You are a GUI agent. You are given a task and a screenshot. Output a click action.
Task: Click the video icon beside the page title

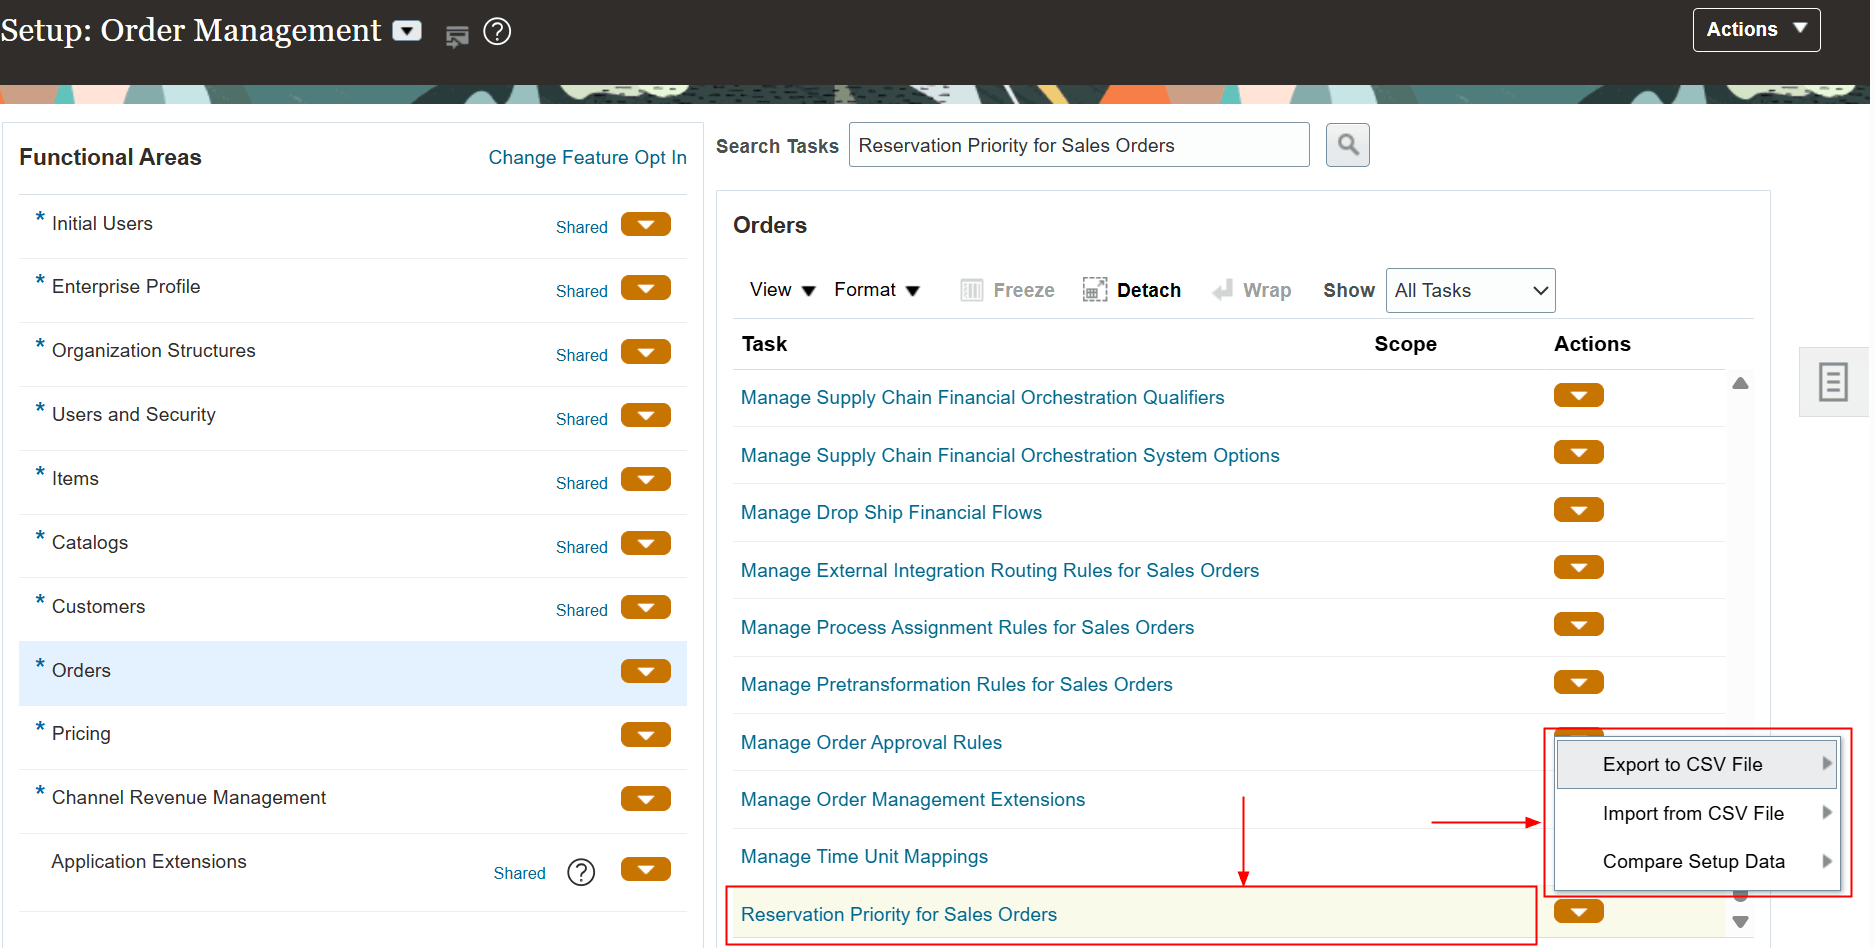406,30
